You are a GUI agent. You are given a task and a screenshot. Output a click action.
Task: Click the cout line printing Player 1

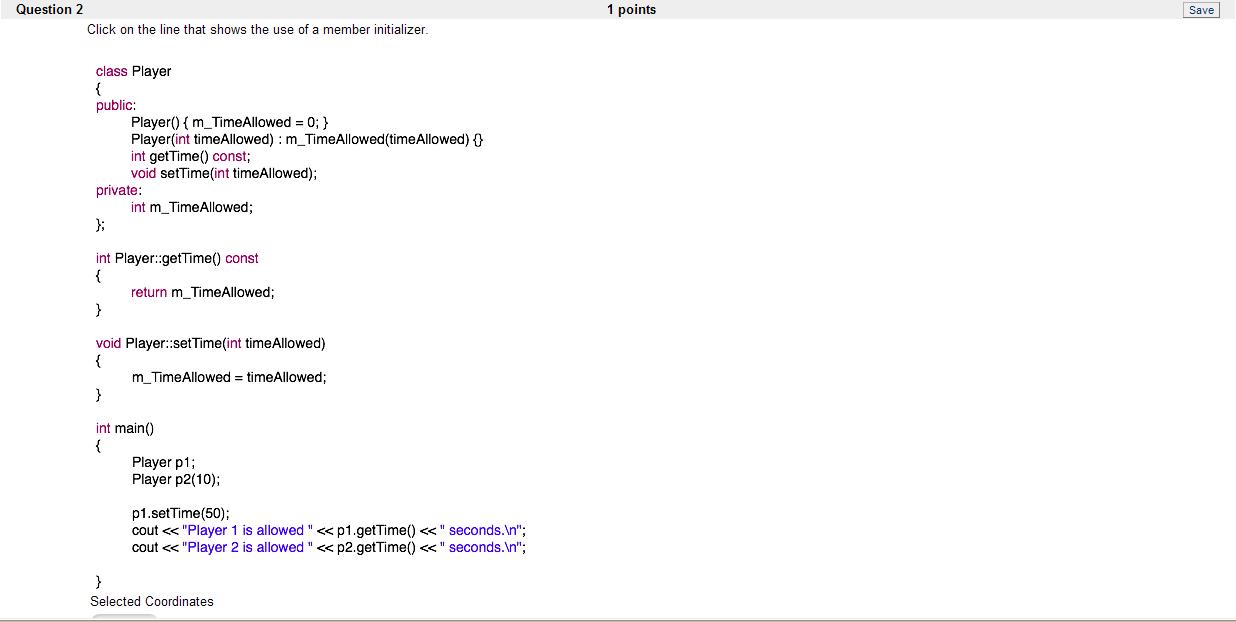(329, 530)
